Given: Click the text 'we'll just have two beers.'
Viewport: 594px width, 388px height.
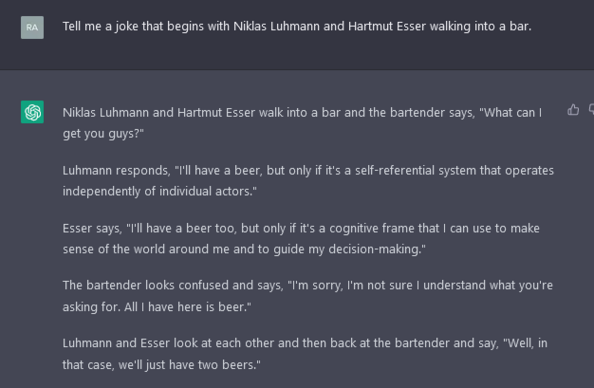Looking at the screenshot, I should coord(189,365).
